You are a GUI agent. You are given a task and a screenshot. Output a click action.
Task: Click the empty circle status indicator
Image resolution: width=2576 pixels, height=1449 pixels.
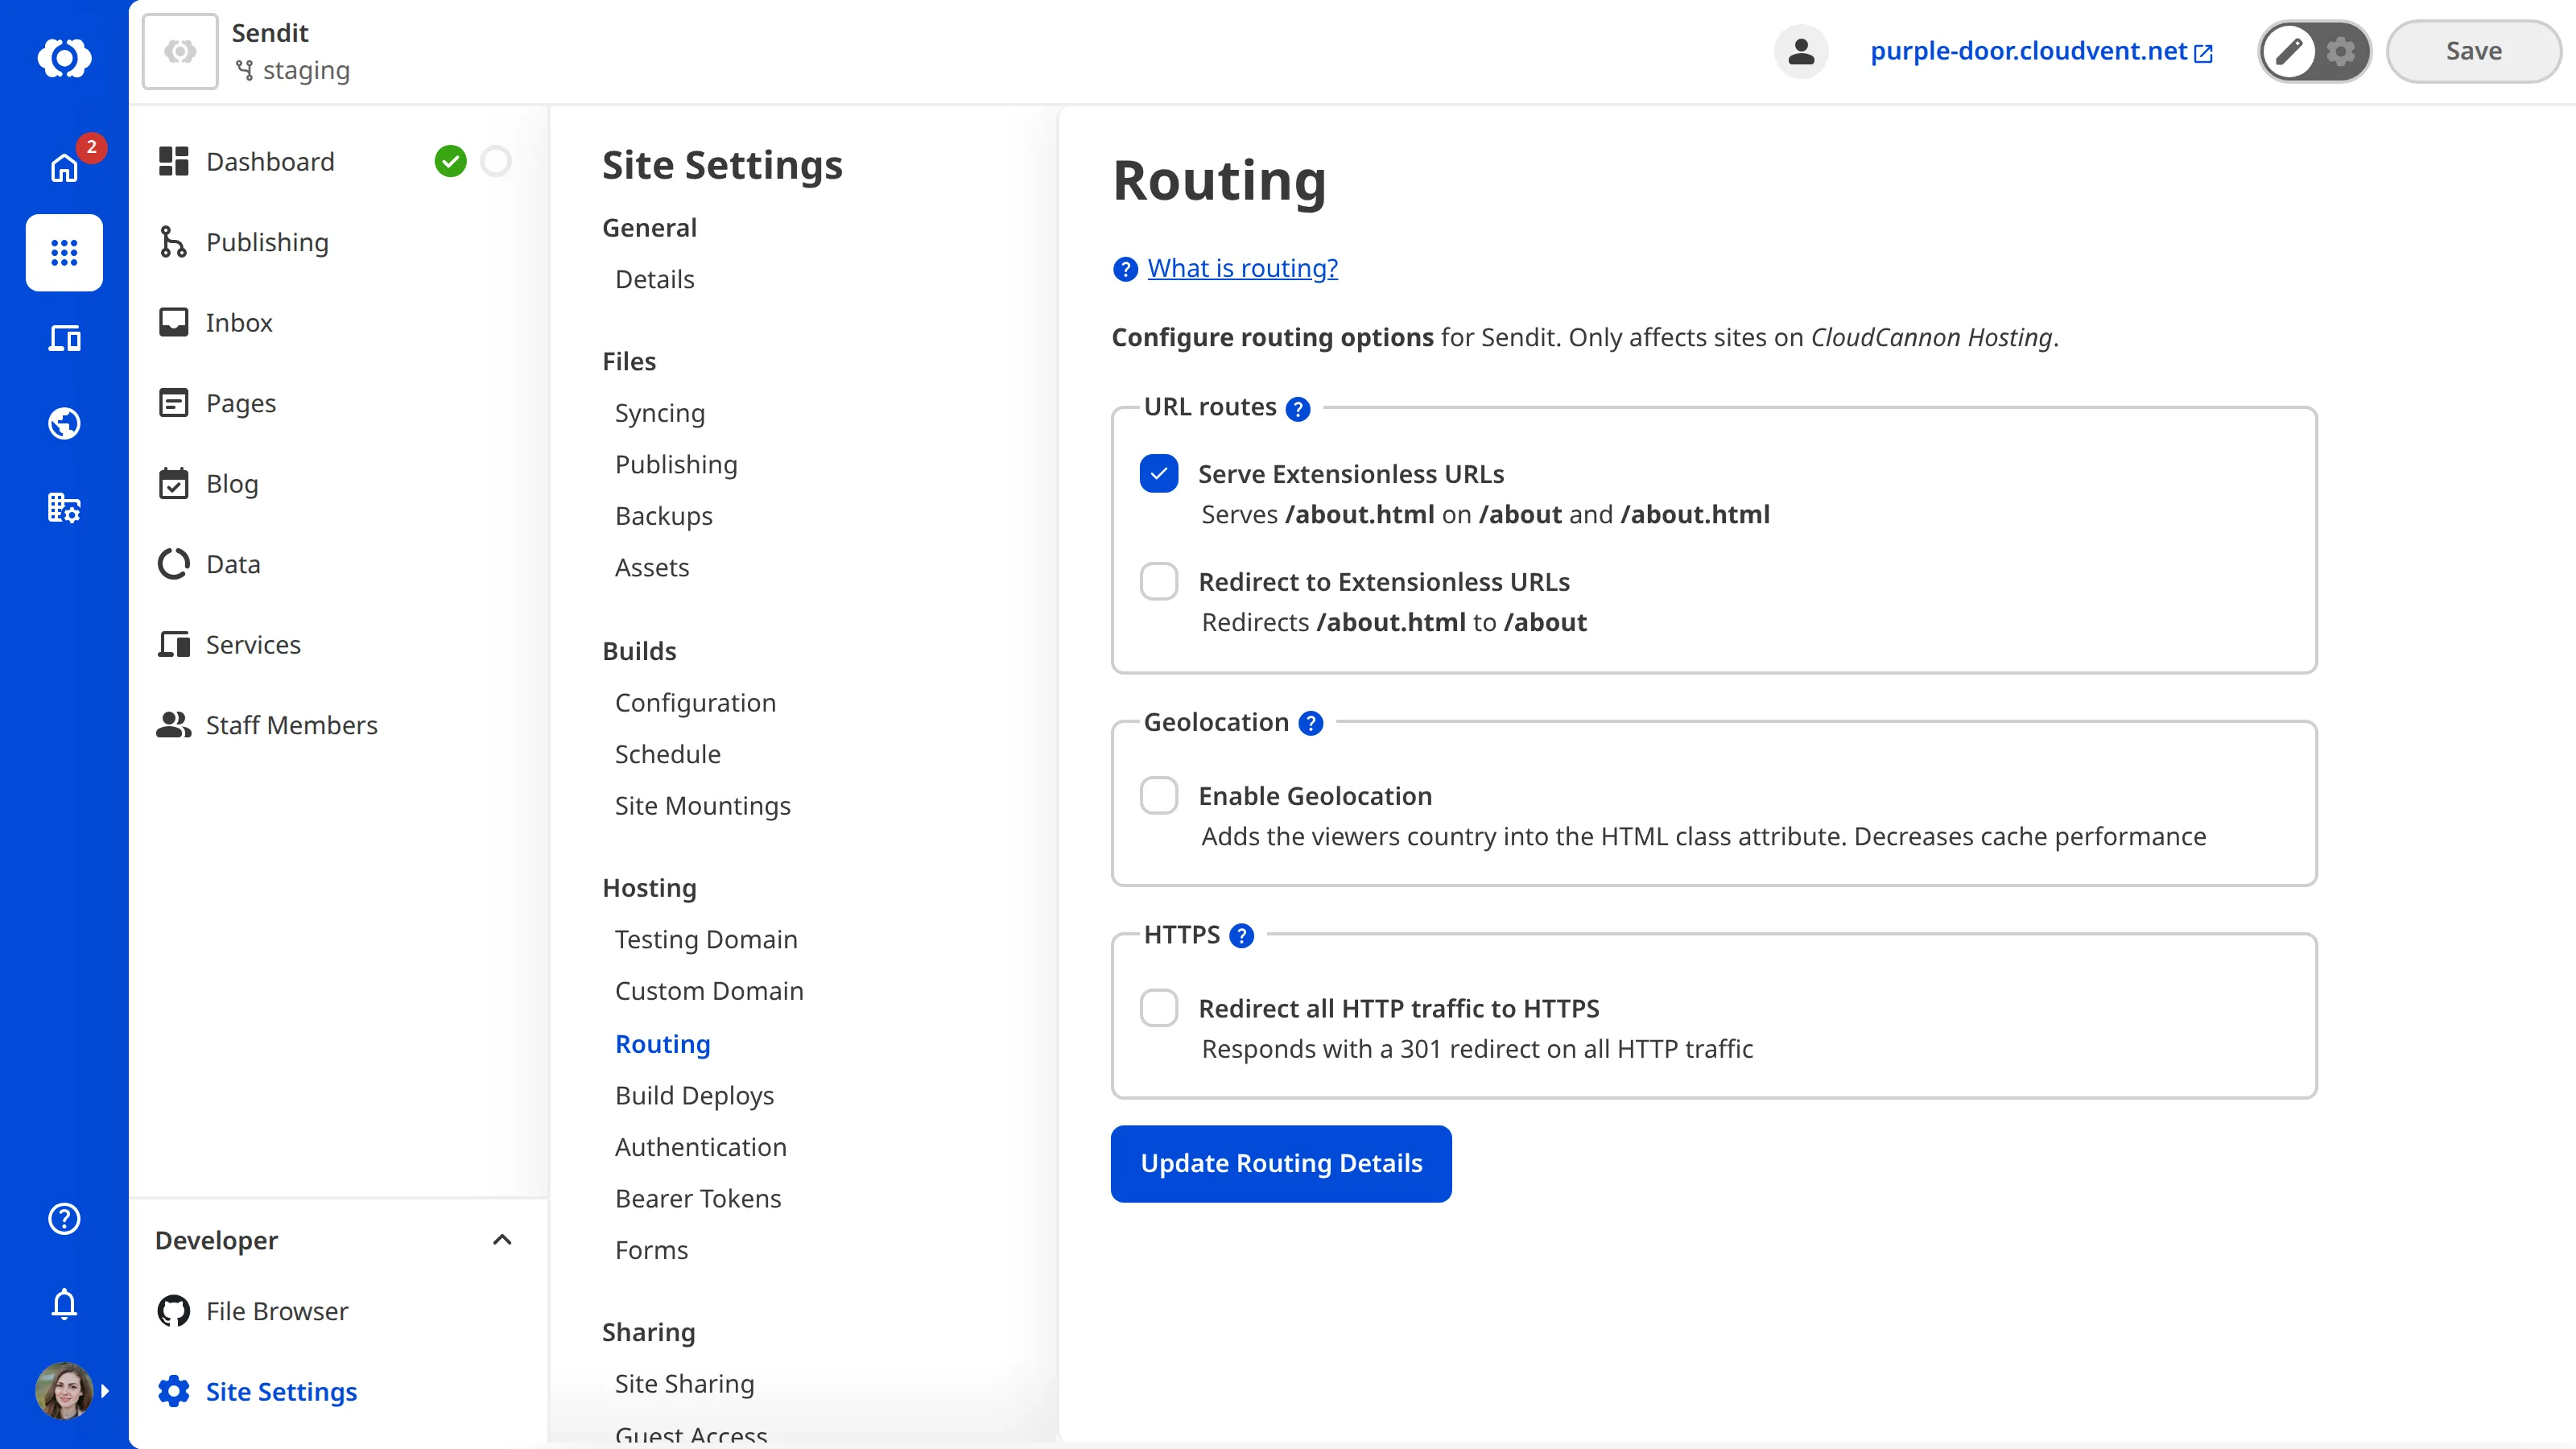[x=496, y=161]
